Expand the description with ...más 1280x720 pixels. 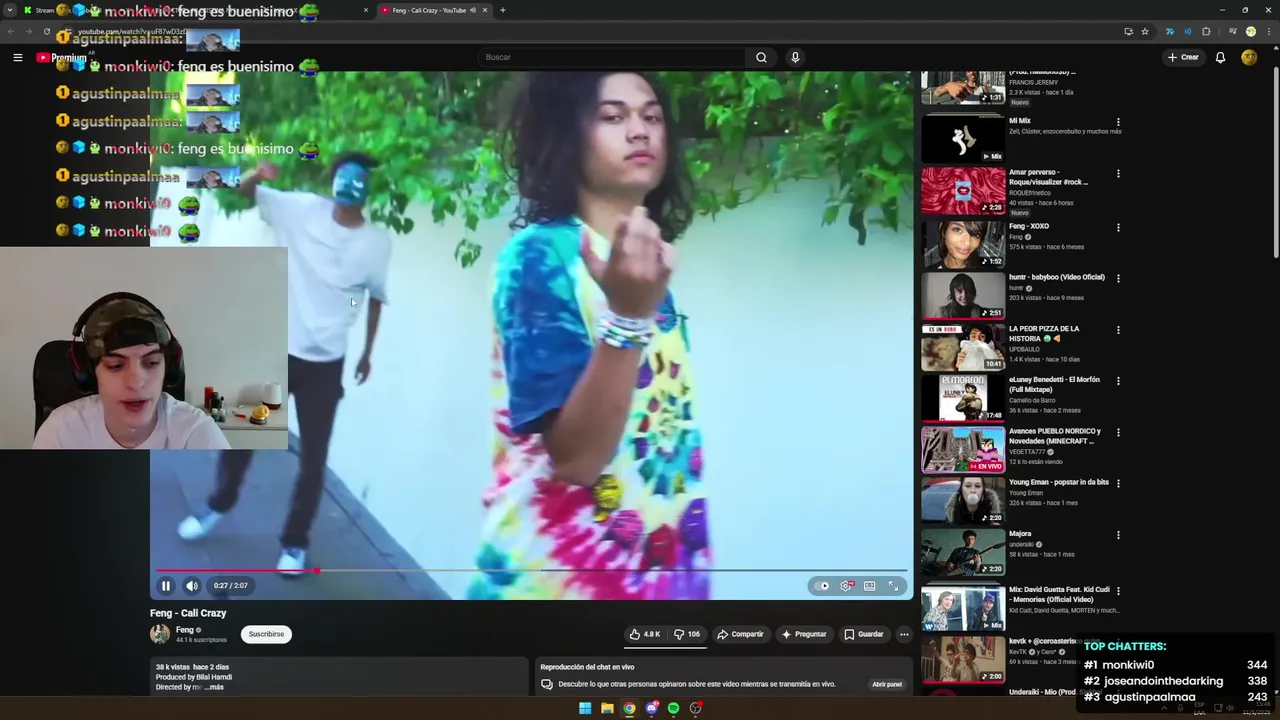click(214, 687)
